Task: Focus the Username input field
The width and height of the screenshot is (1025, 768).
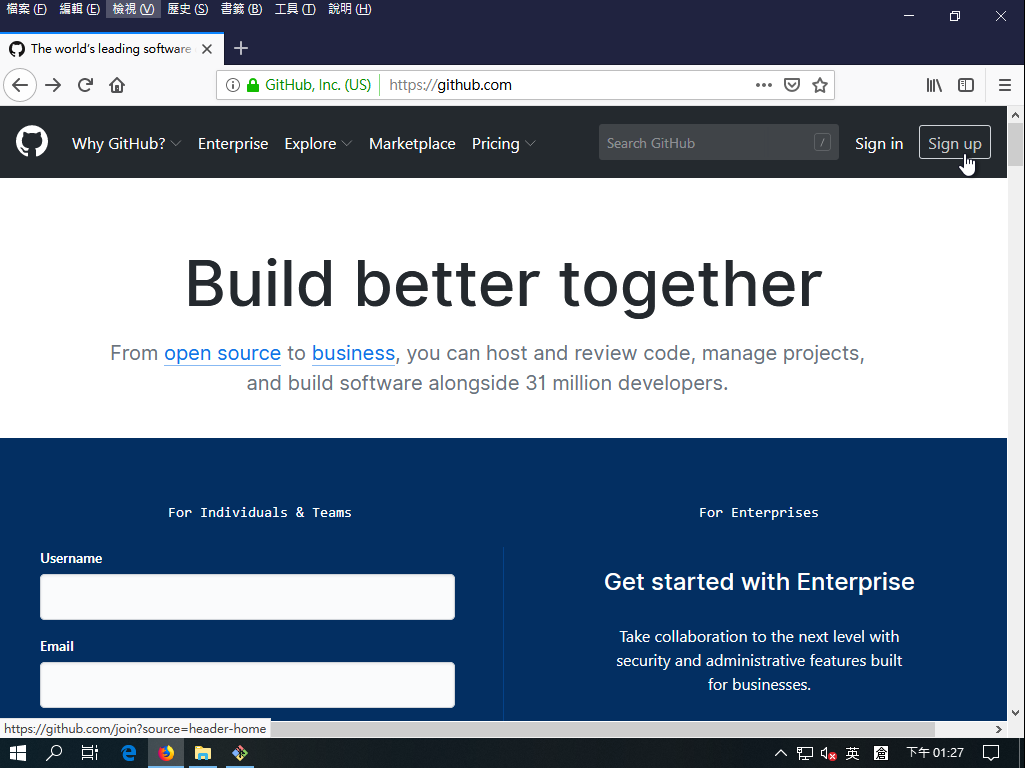Action: point(247,597)
